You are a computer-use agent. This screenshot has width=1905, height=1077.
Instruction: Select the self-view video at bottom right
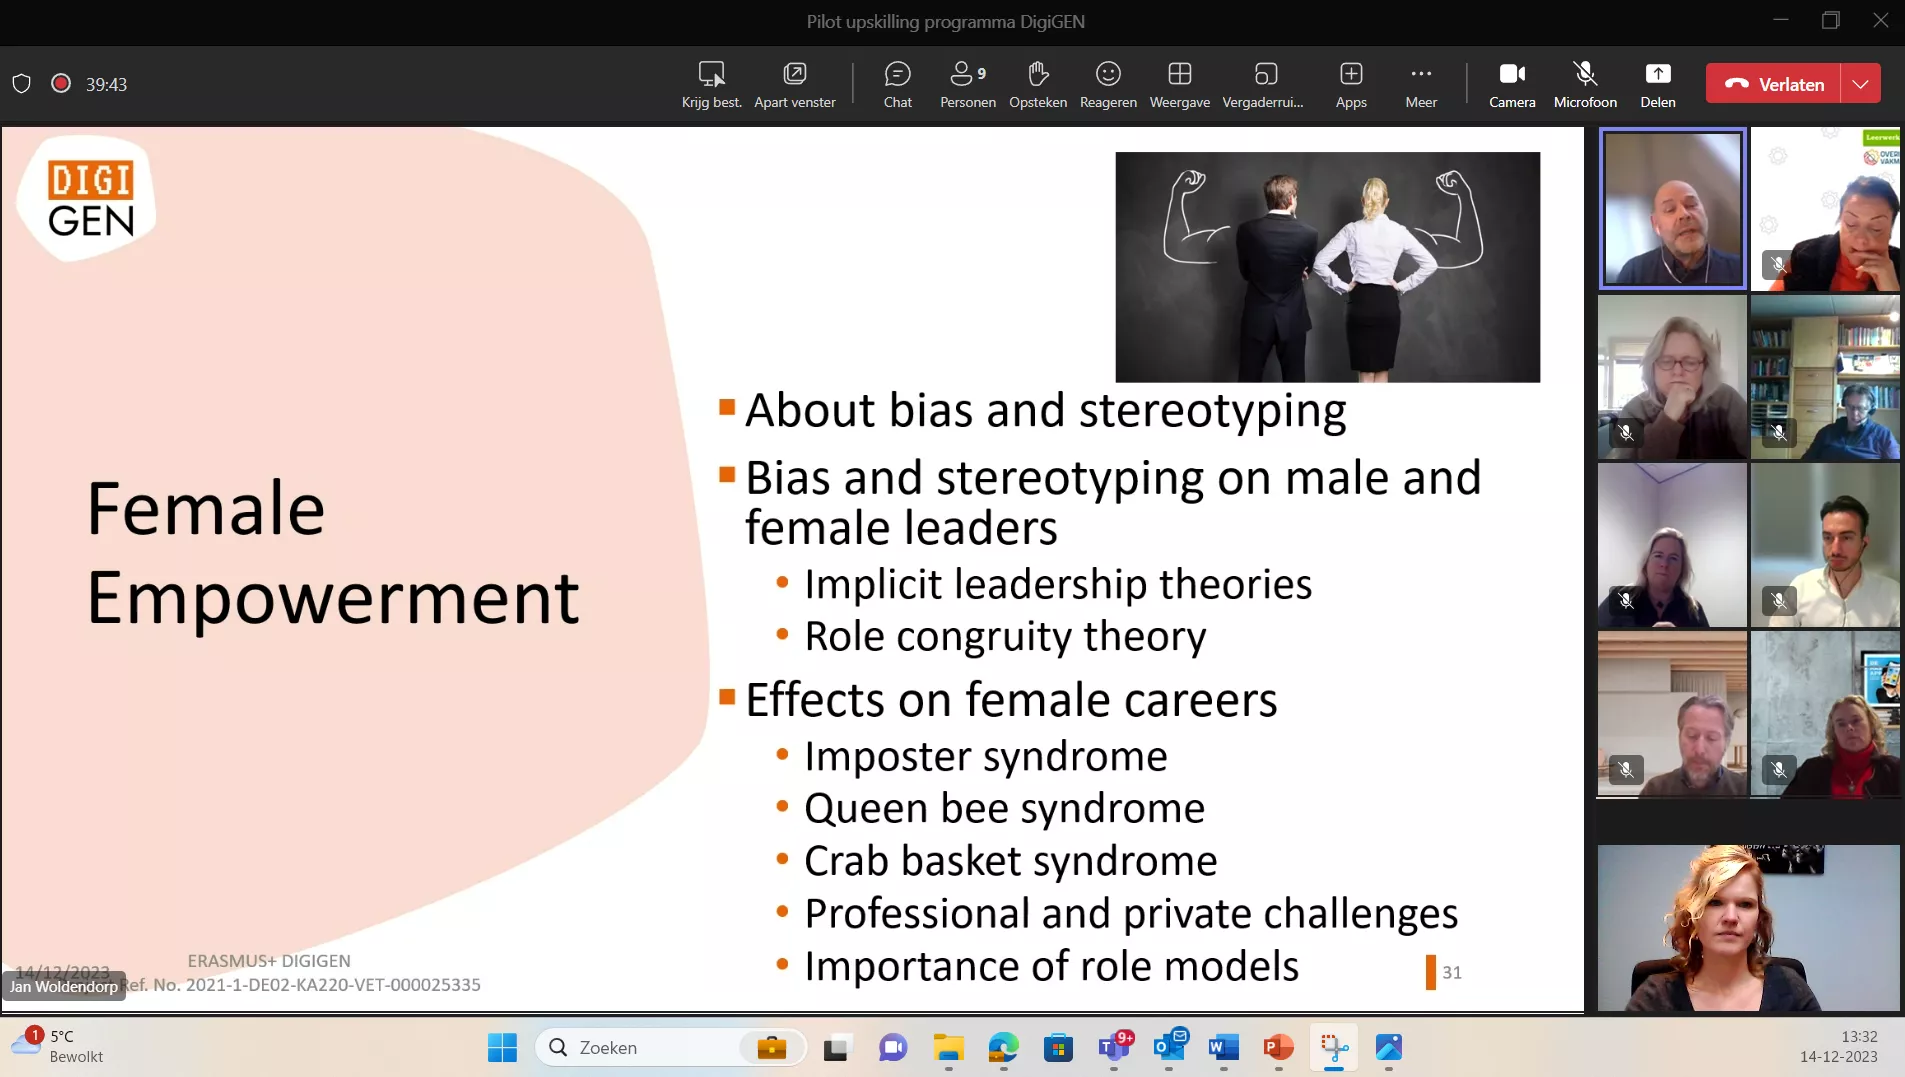(1748, 928)
